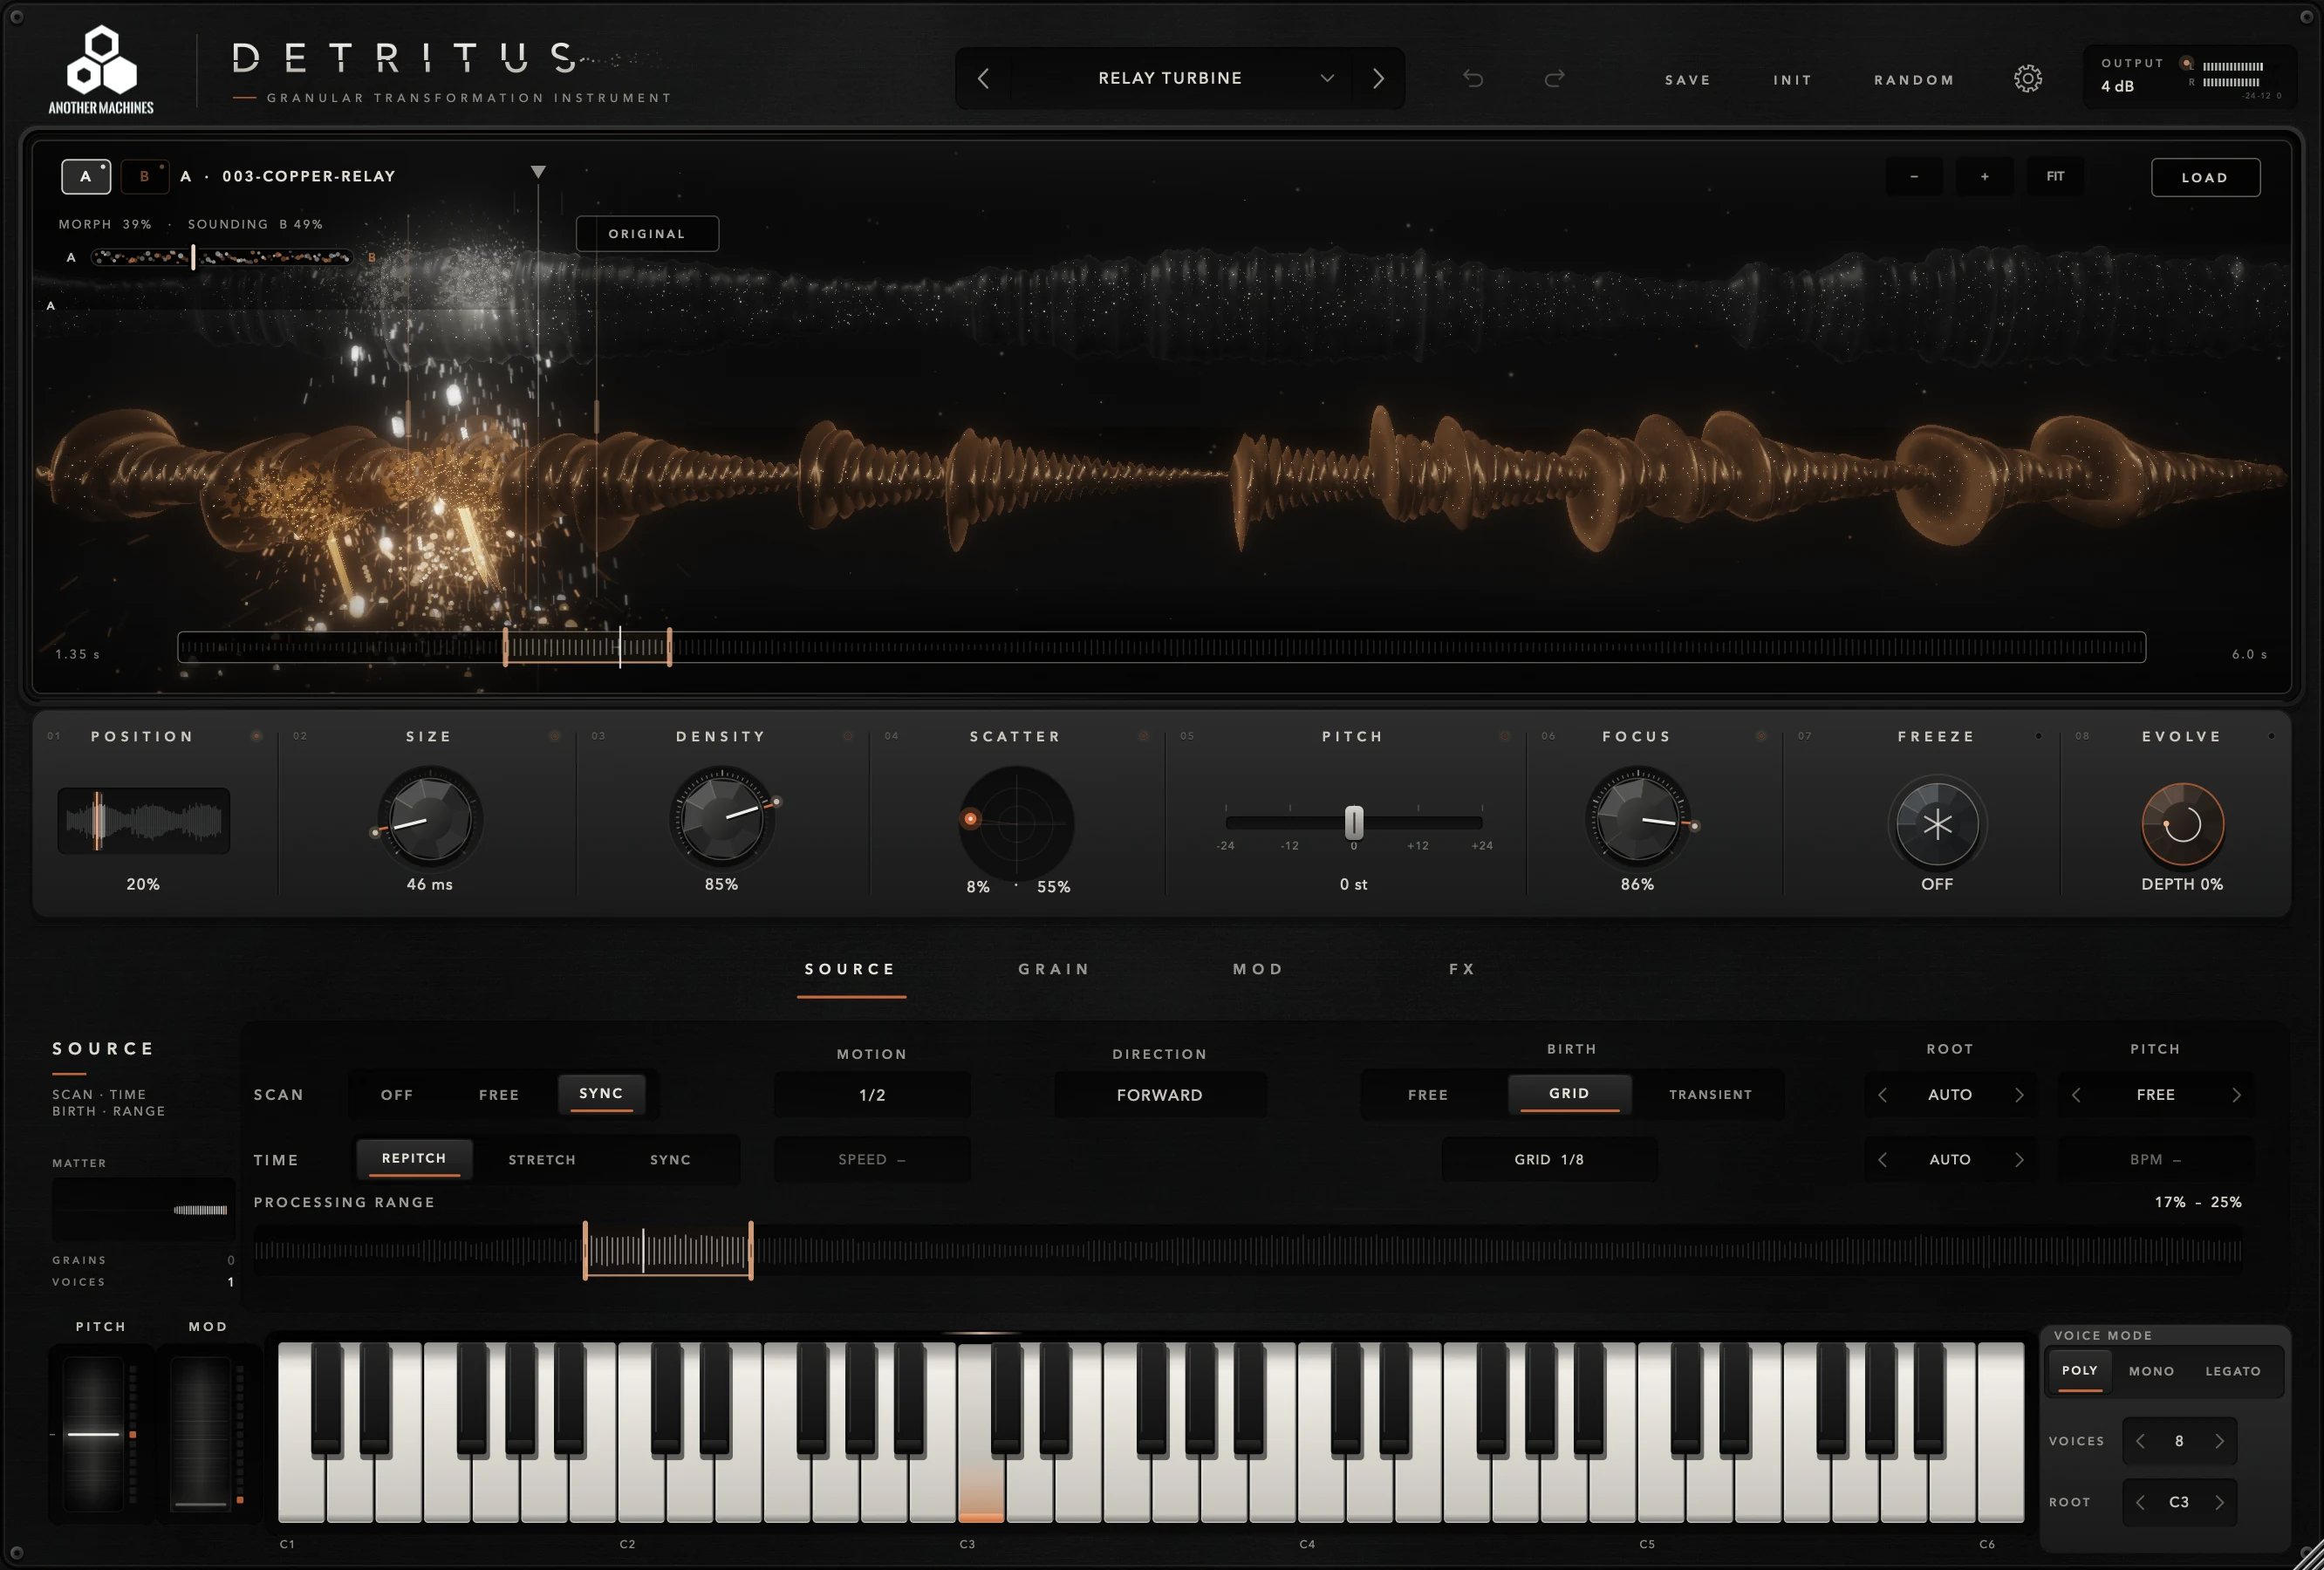2324x1570 pixels.
Task: Select sample slot A
Action: tap(86, 176)
